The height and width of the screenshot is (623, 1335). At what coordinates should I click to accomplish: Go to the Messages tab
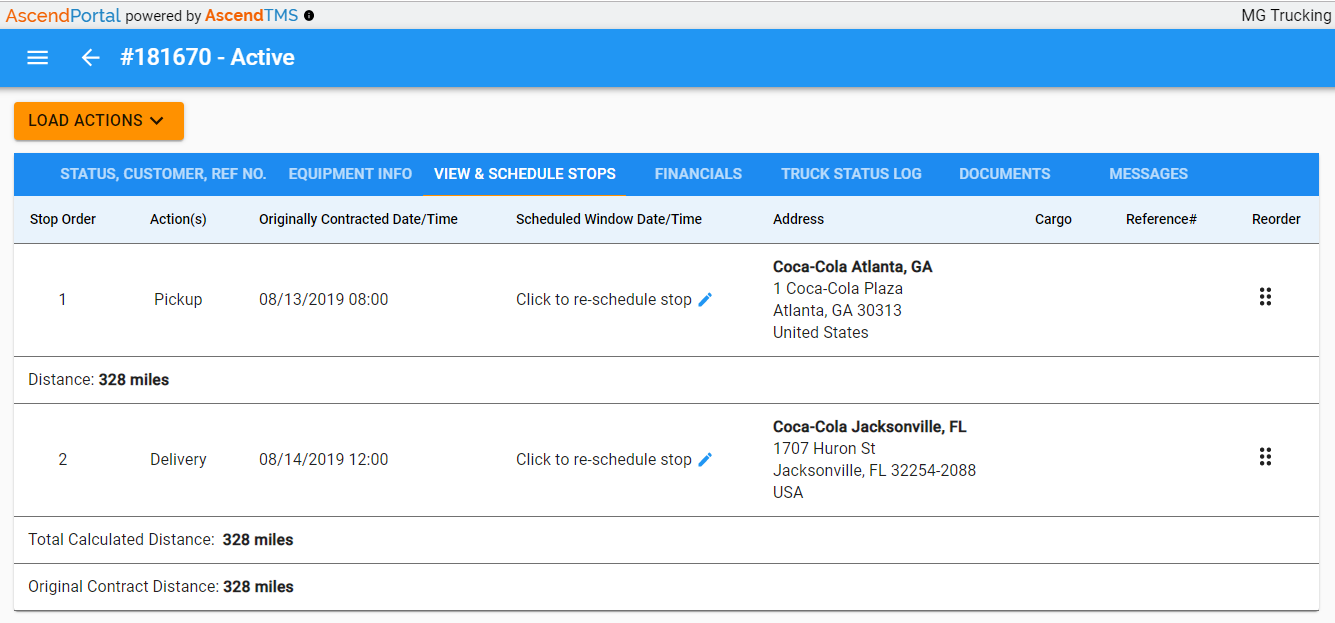pos(1148,174)
